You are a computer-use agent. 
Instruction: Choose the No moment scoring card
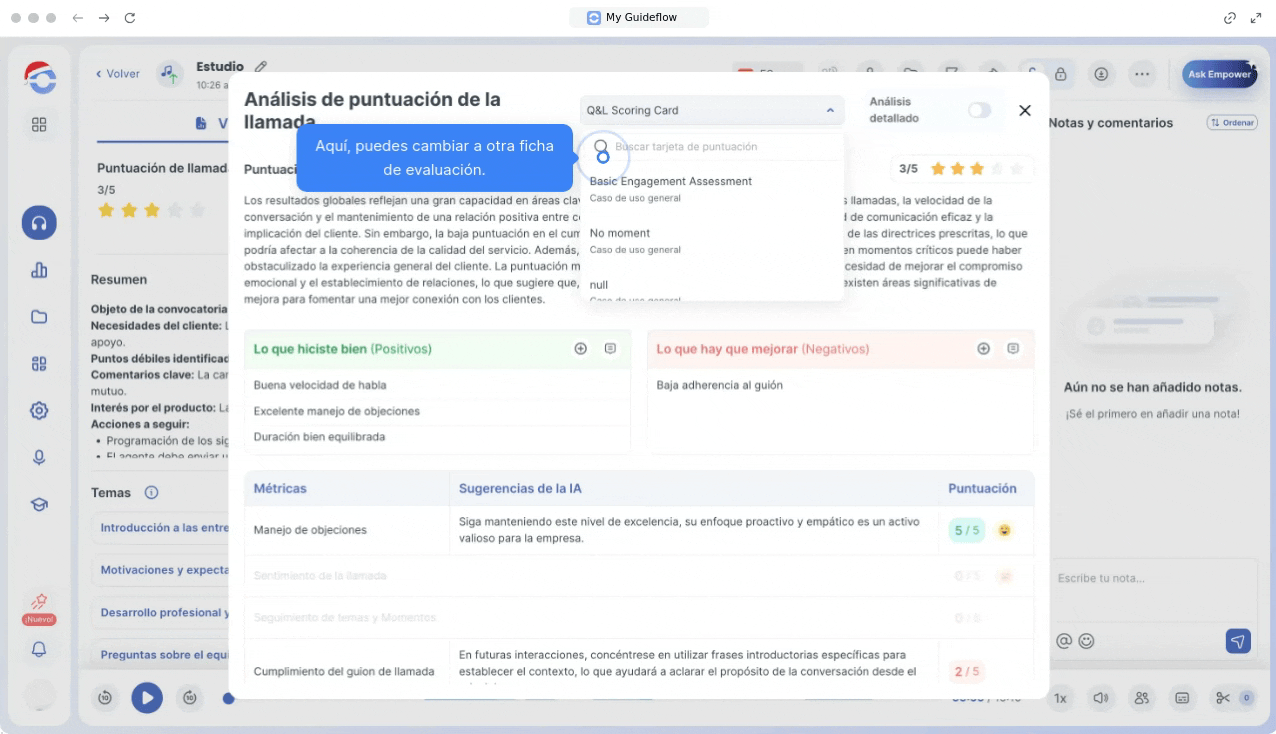(x=620, y=234)
